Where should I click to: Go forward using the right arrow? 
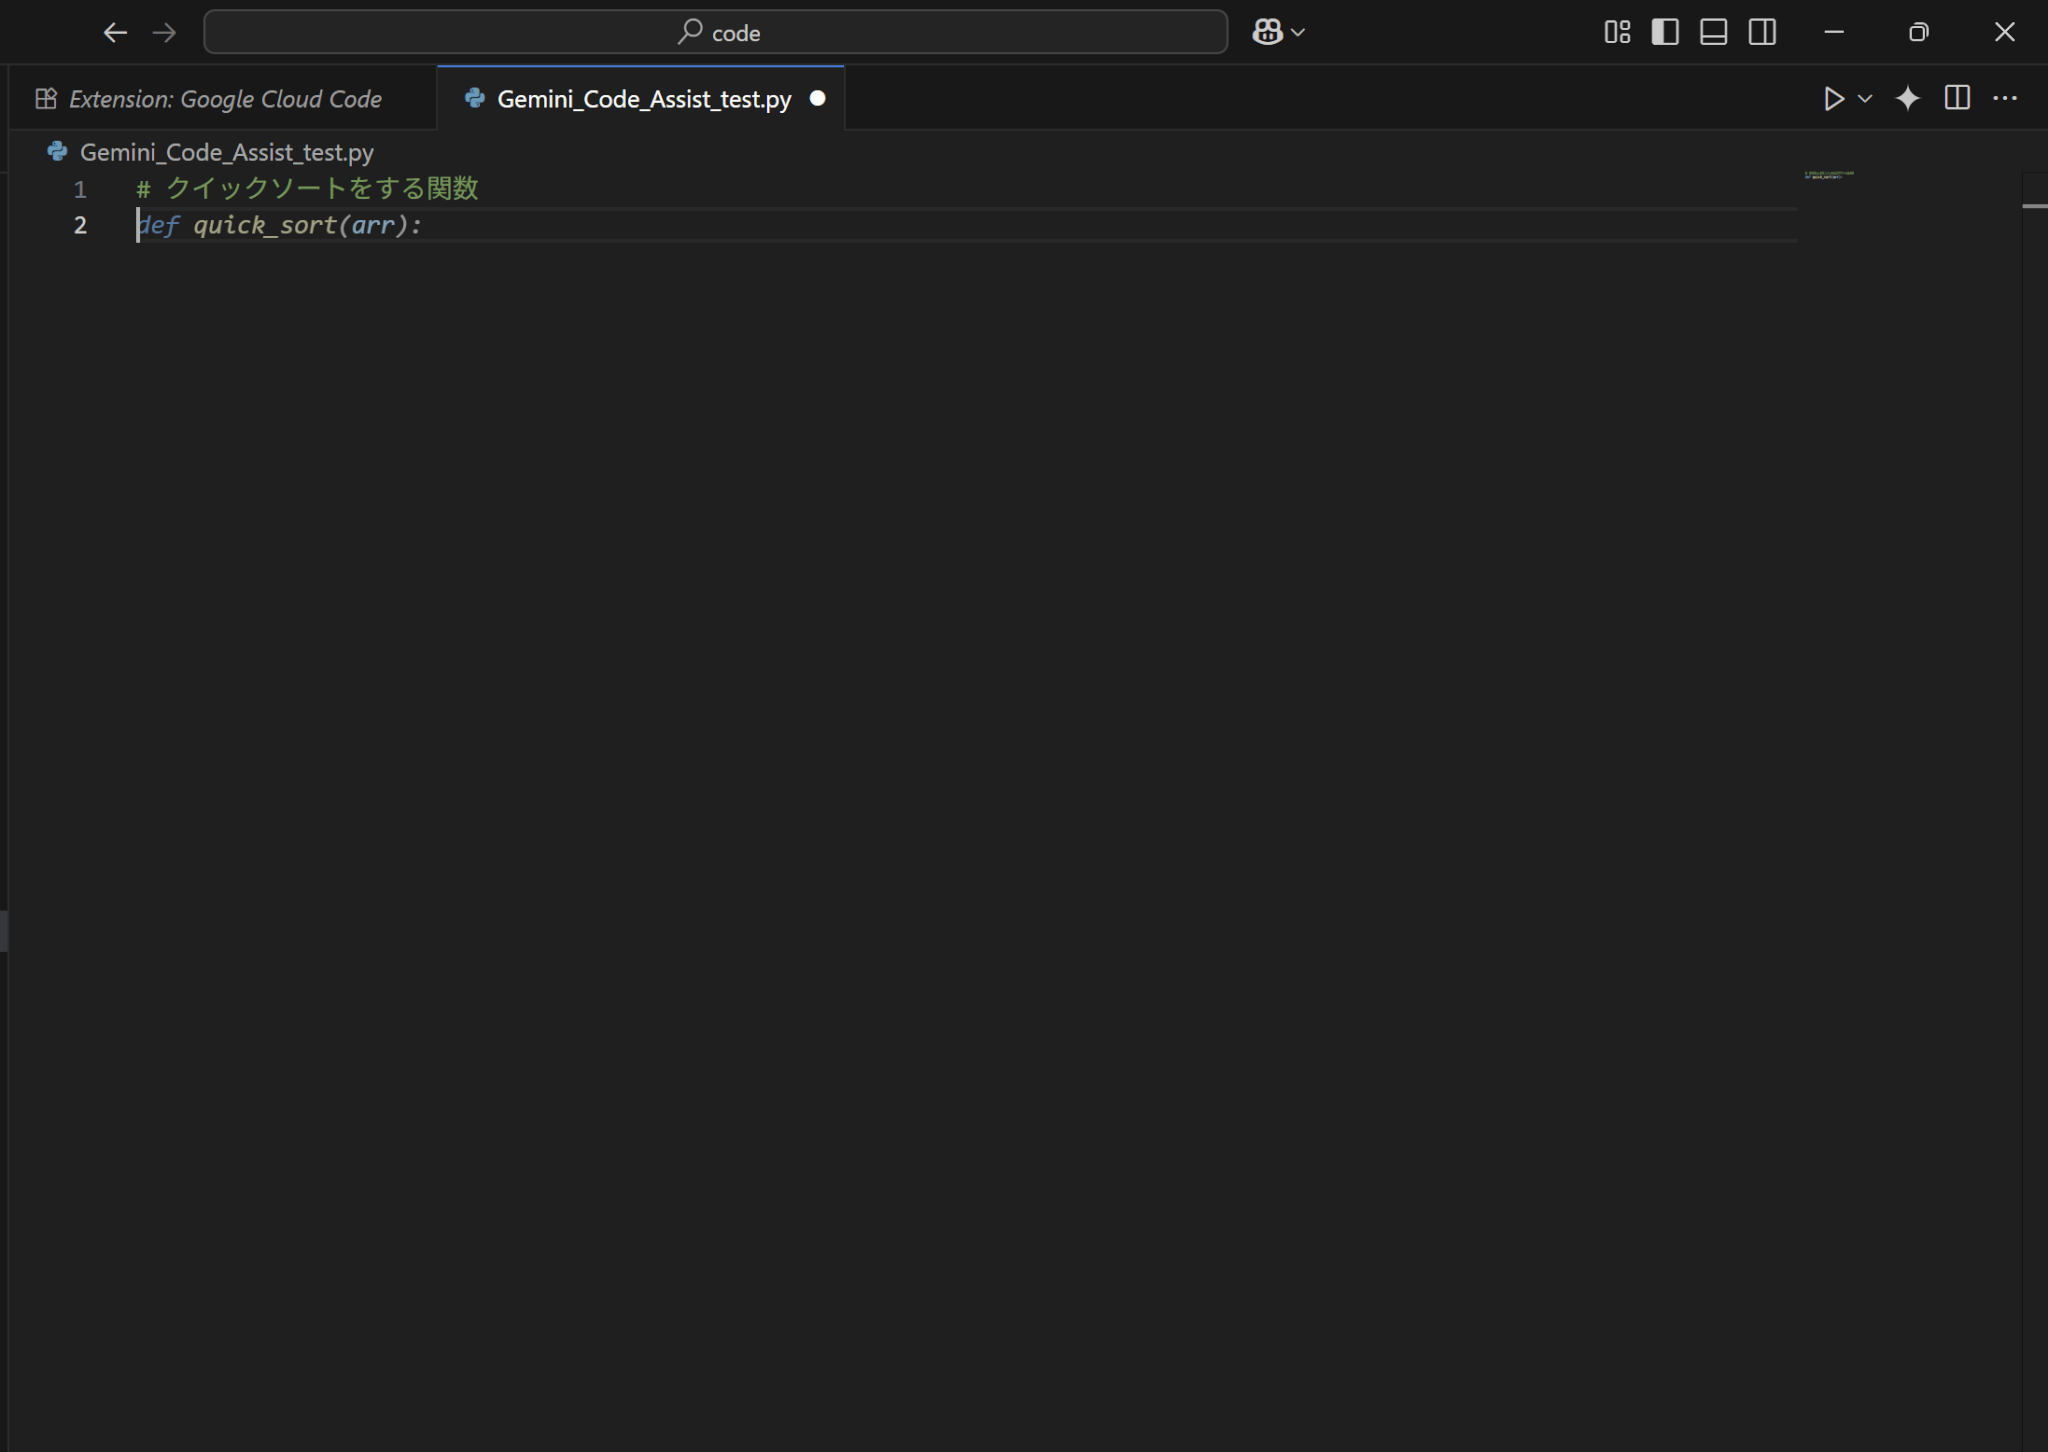coord(164,33)
